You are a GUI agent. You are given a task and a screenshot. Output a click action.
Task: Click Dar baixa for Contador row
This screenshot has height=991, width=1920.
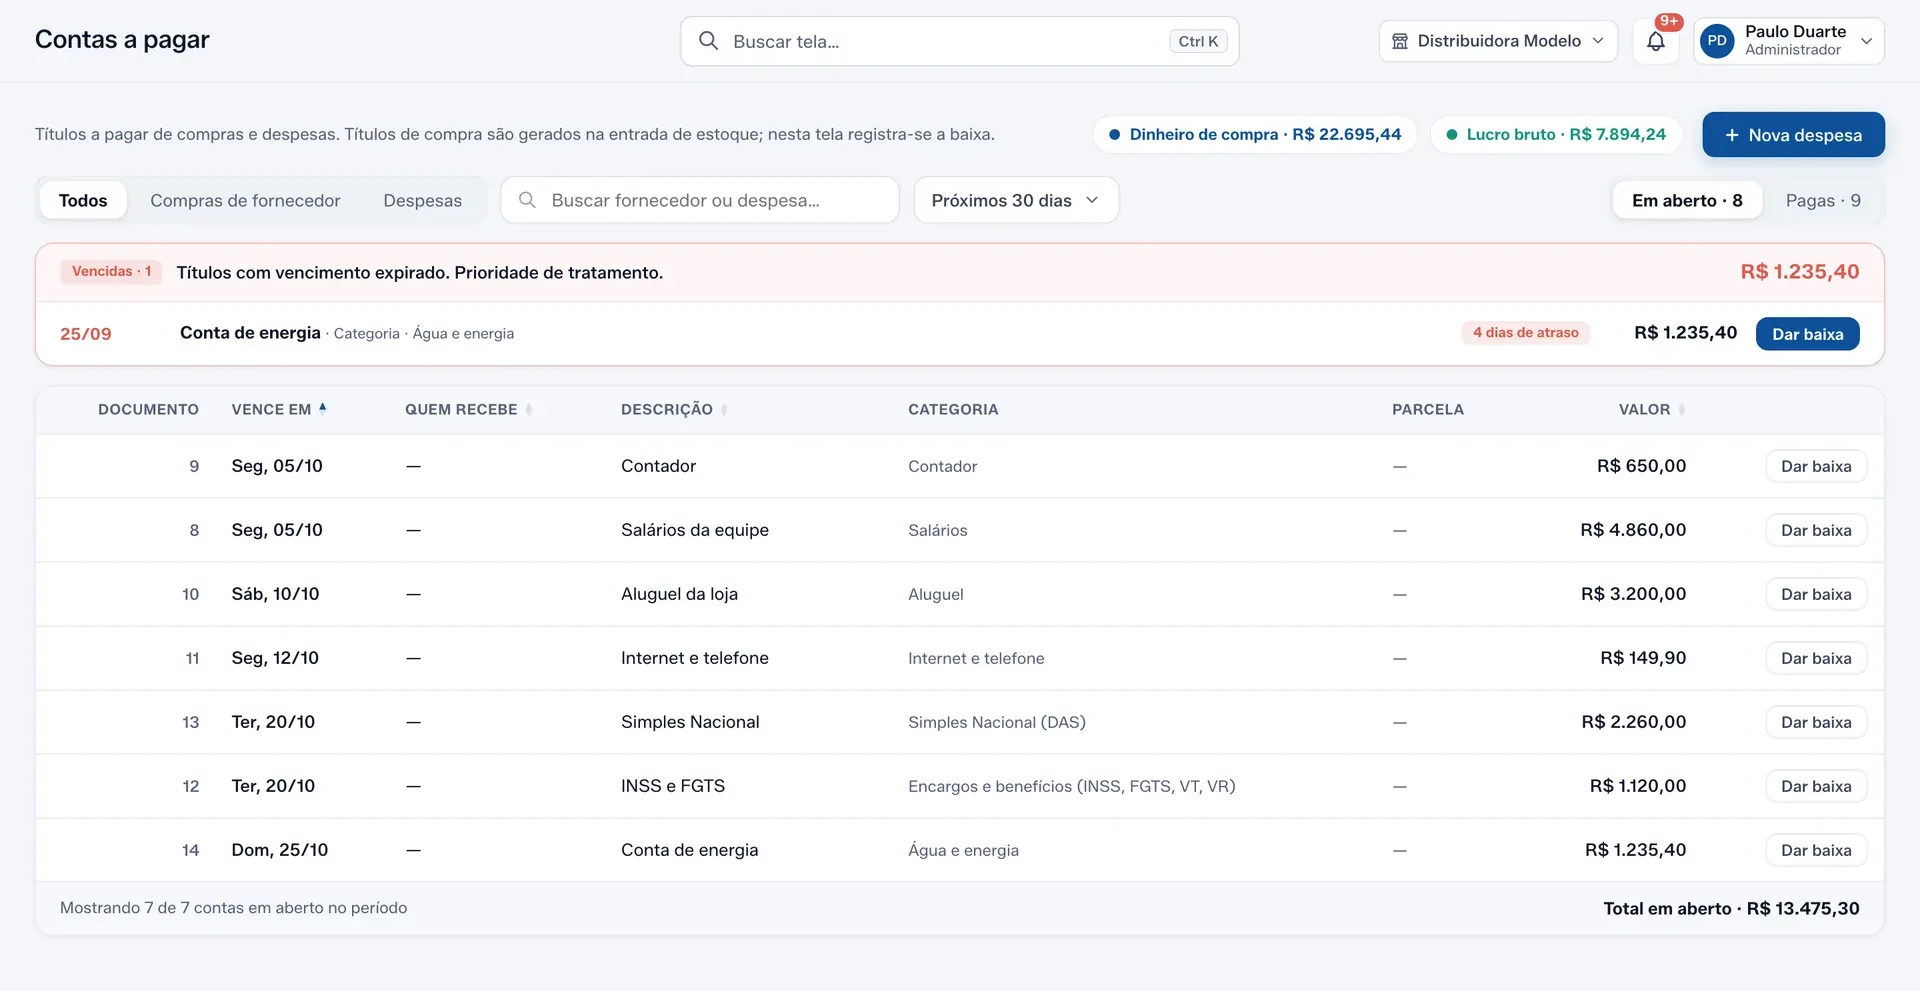click(1816, 466)
